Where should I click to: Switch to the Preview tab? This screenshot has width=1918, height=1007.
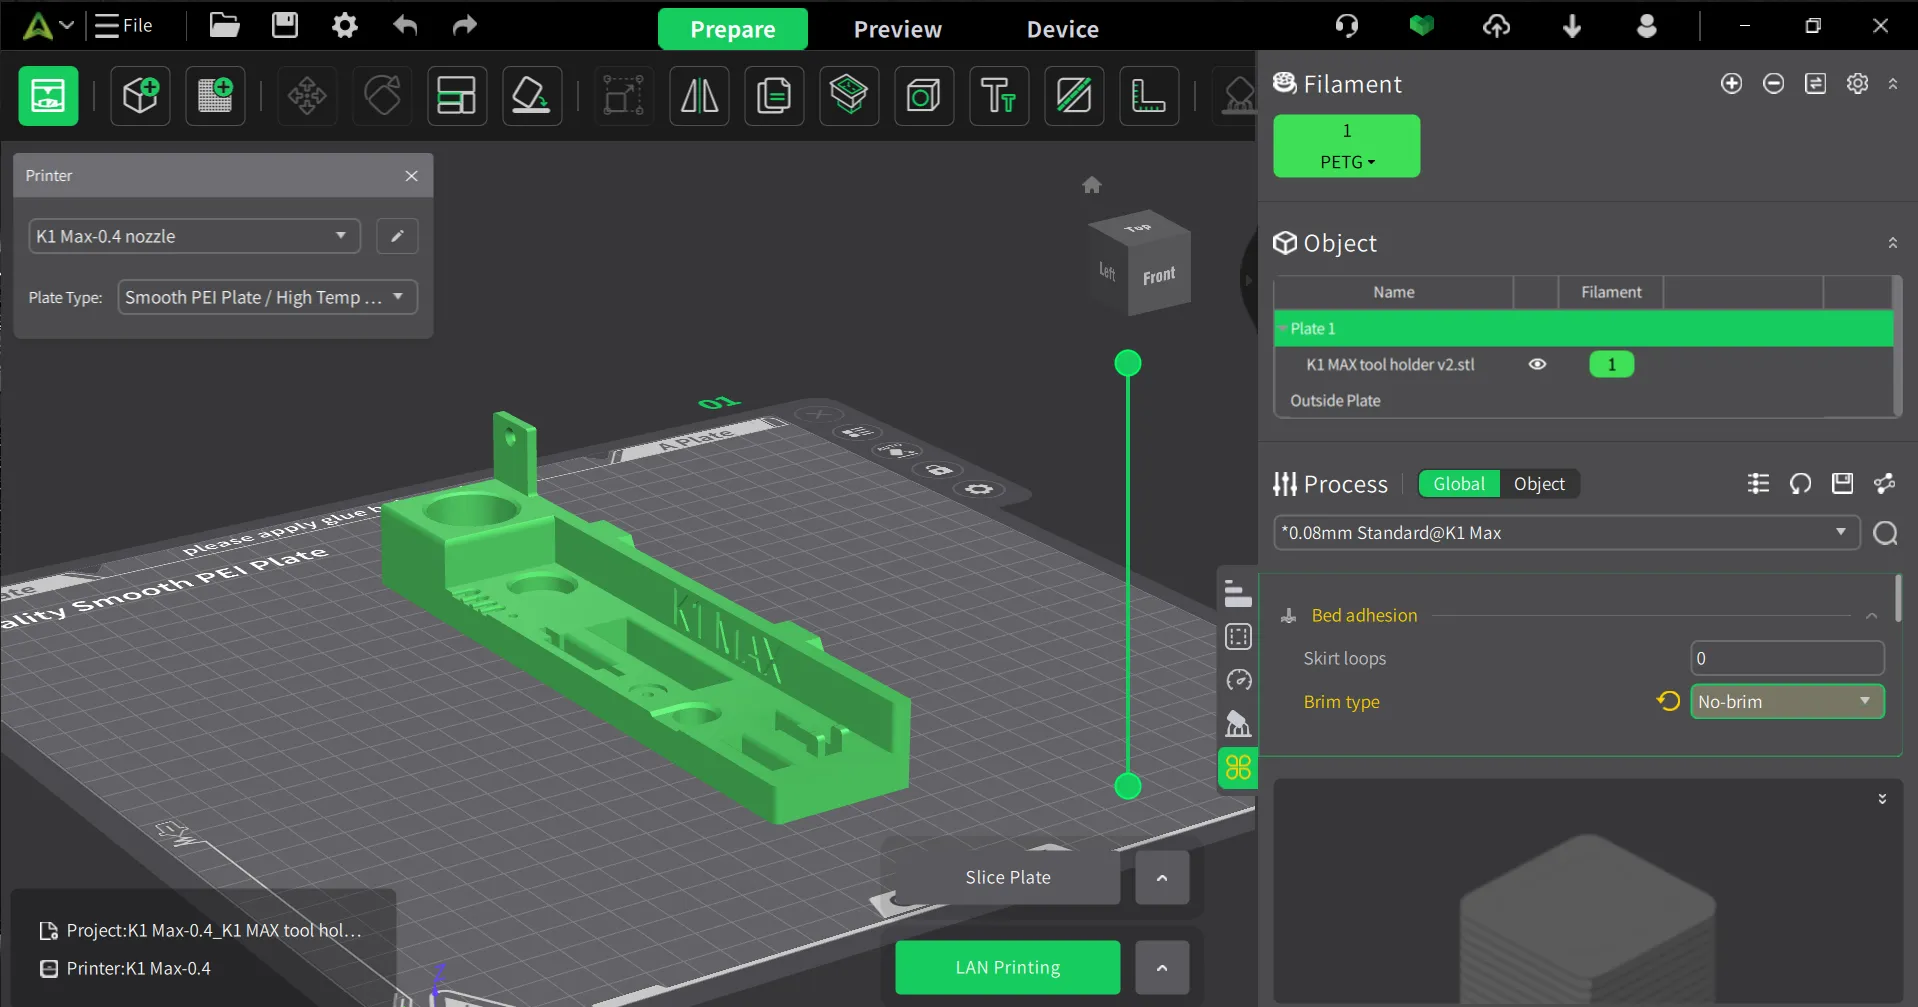(897, 28)
